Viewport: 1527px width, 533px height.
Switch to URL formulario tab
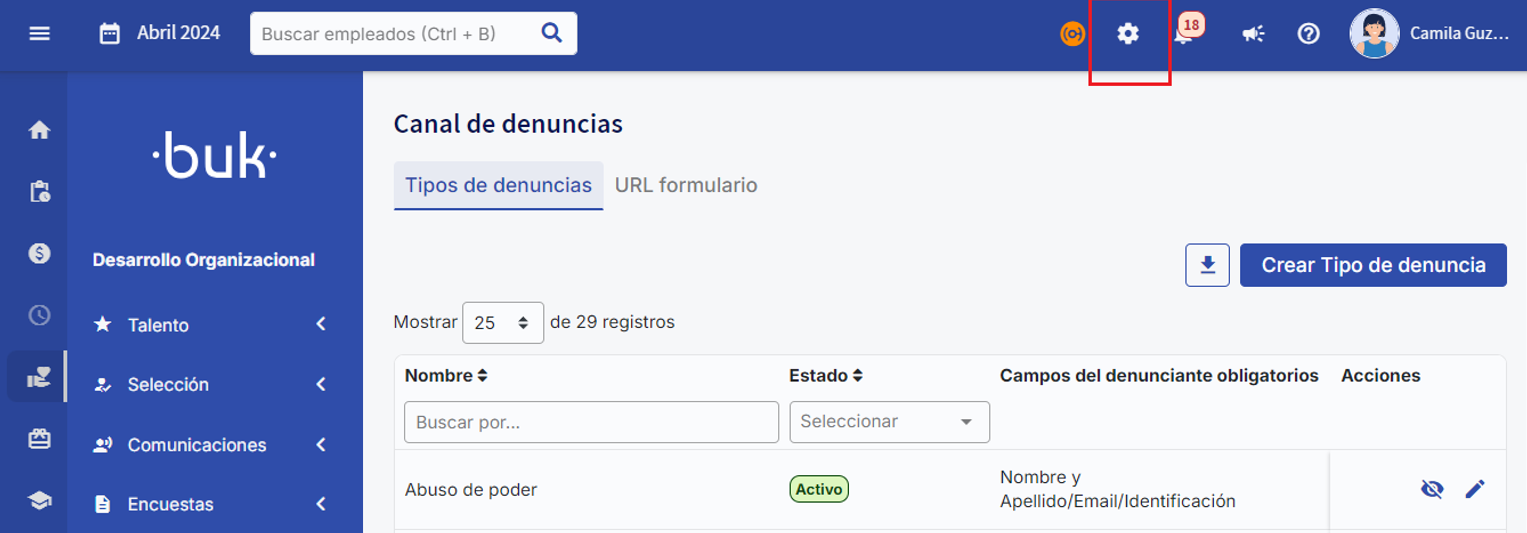tap(686, 185)
